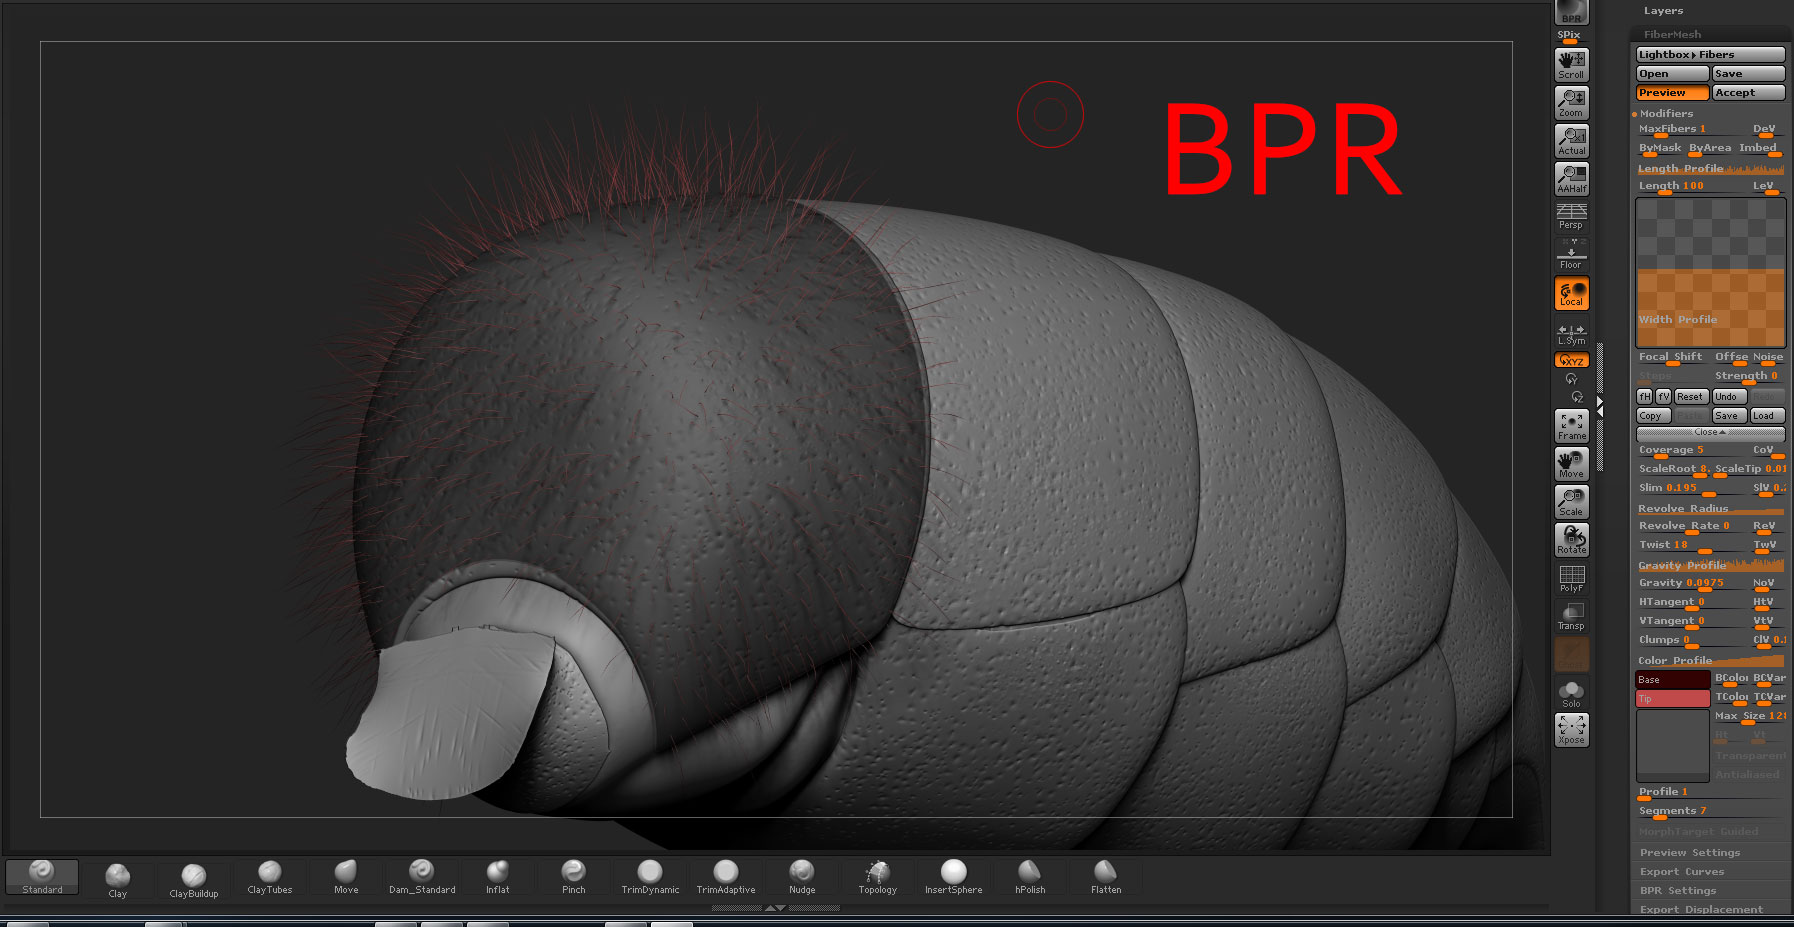Toggle L.Sym local symmetry

1571,334
